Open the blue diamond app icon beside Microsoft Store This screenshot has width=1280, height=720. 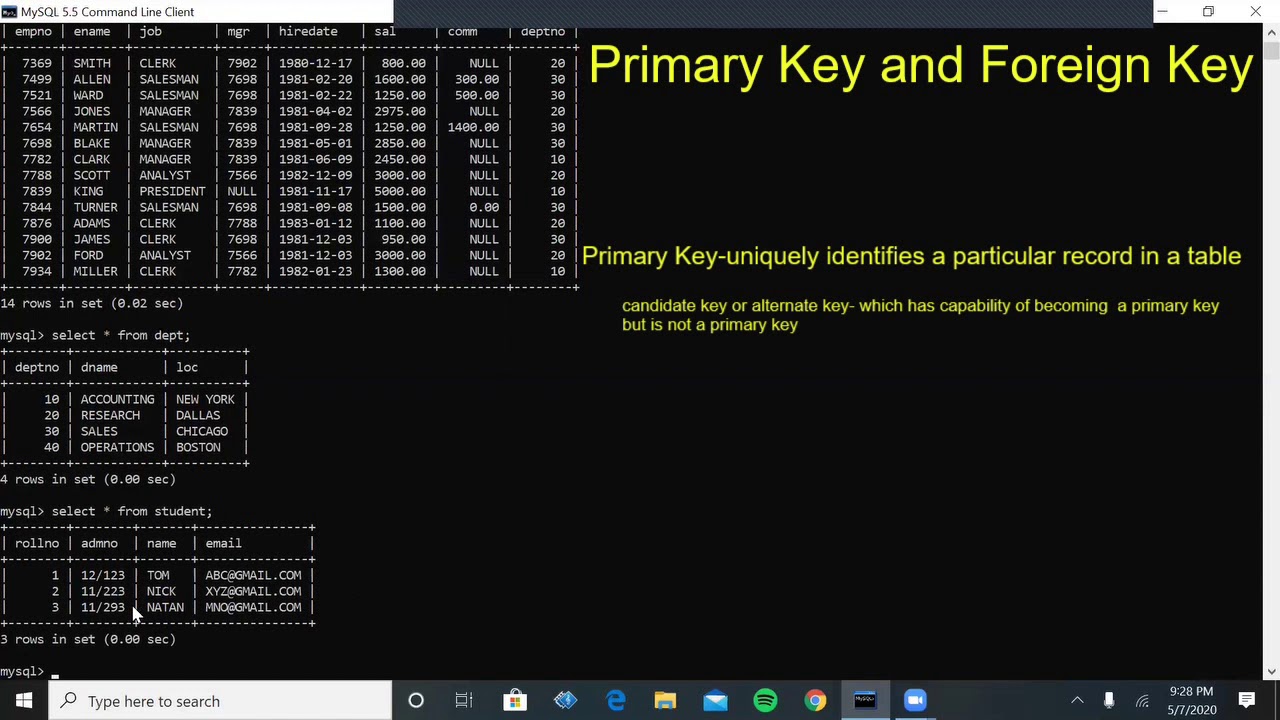565,701
